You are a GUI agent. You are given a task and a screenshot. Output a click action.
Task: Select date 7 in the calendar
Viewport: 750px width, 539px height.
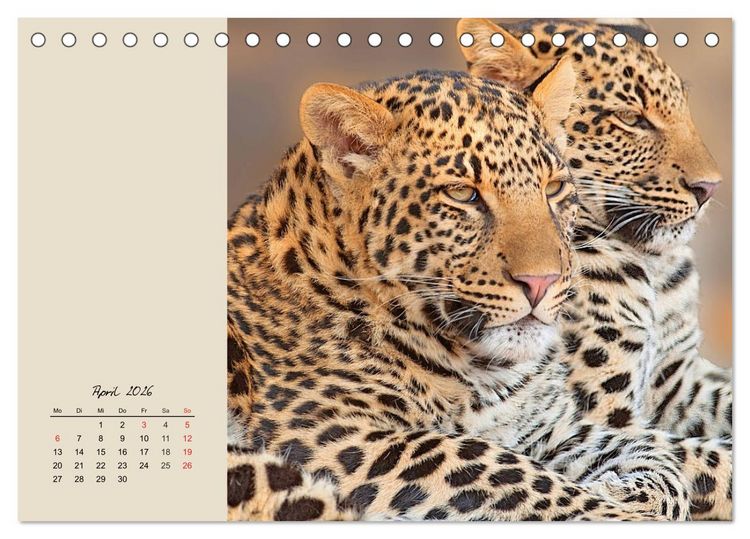point(79,439)
